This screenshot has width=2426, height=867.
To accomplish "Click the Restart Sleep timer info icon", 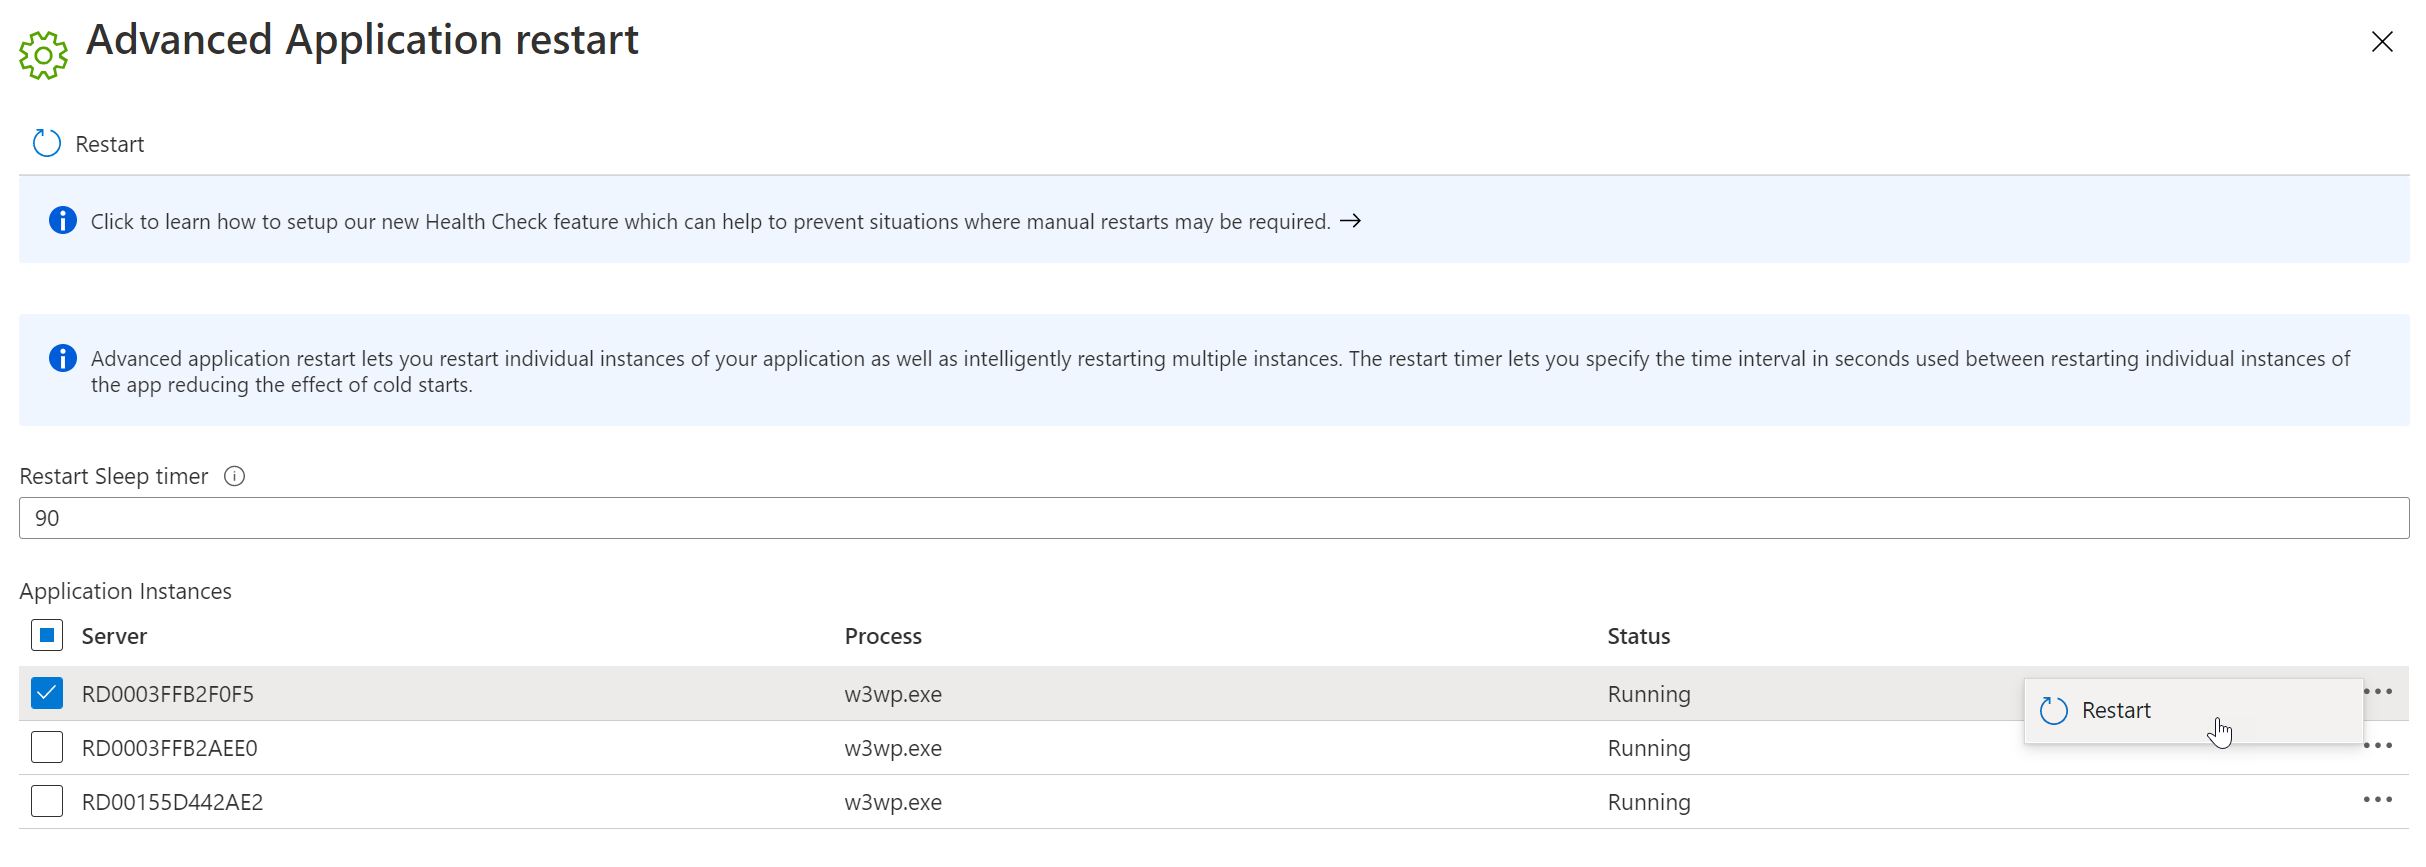I will coord(234,476).
